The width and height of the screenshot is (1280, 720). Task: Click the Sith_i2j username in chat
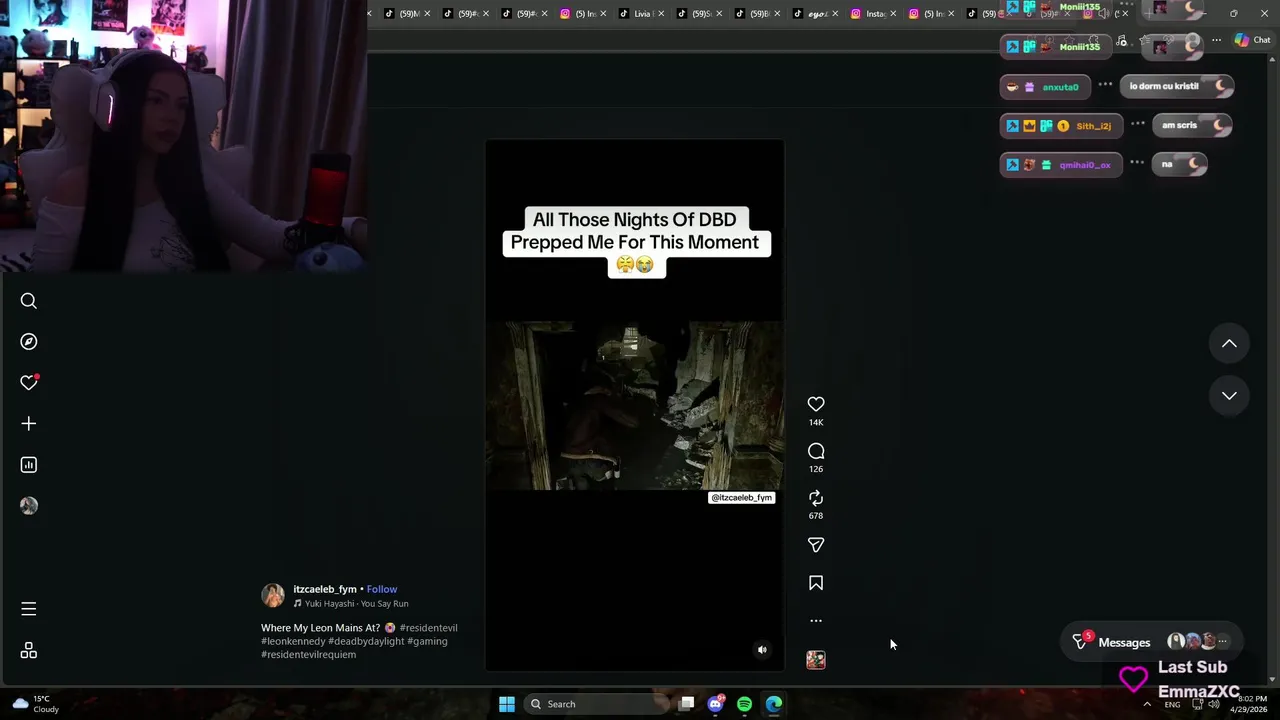point(1093,126)
